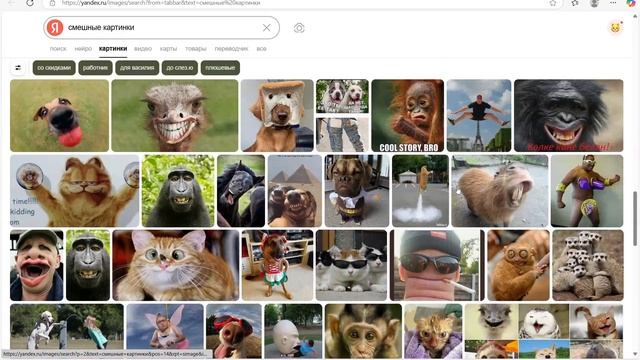Open the Copilot icon in the browser toolbar
640x360 pixels.
631,3
